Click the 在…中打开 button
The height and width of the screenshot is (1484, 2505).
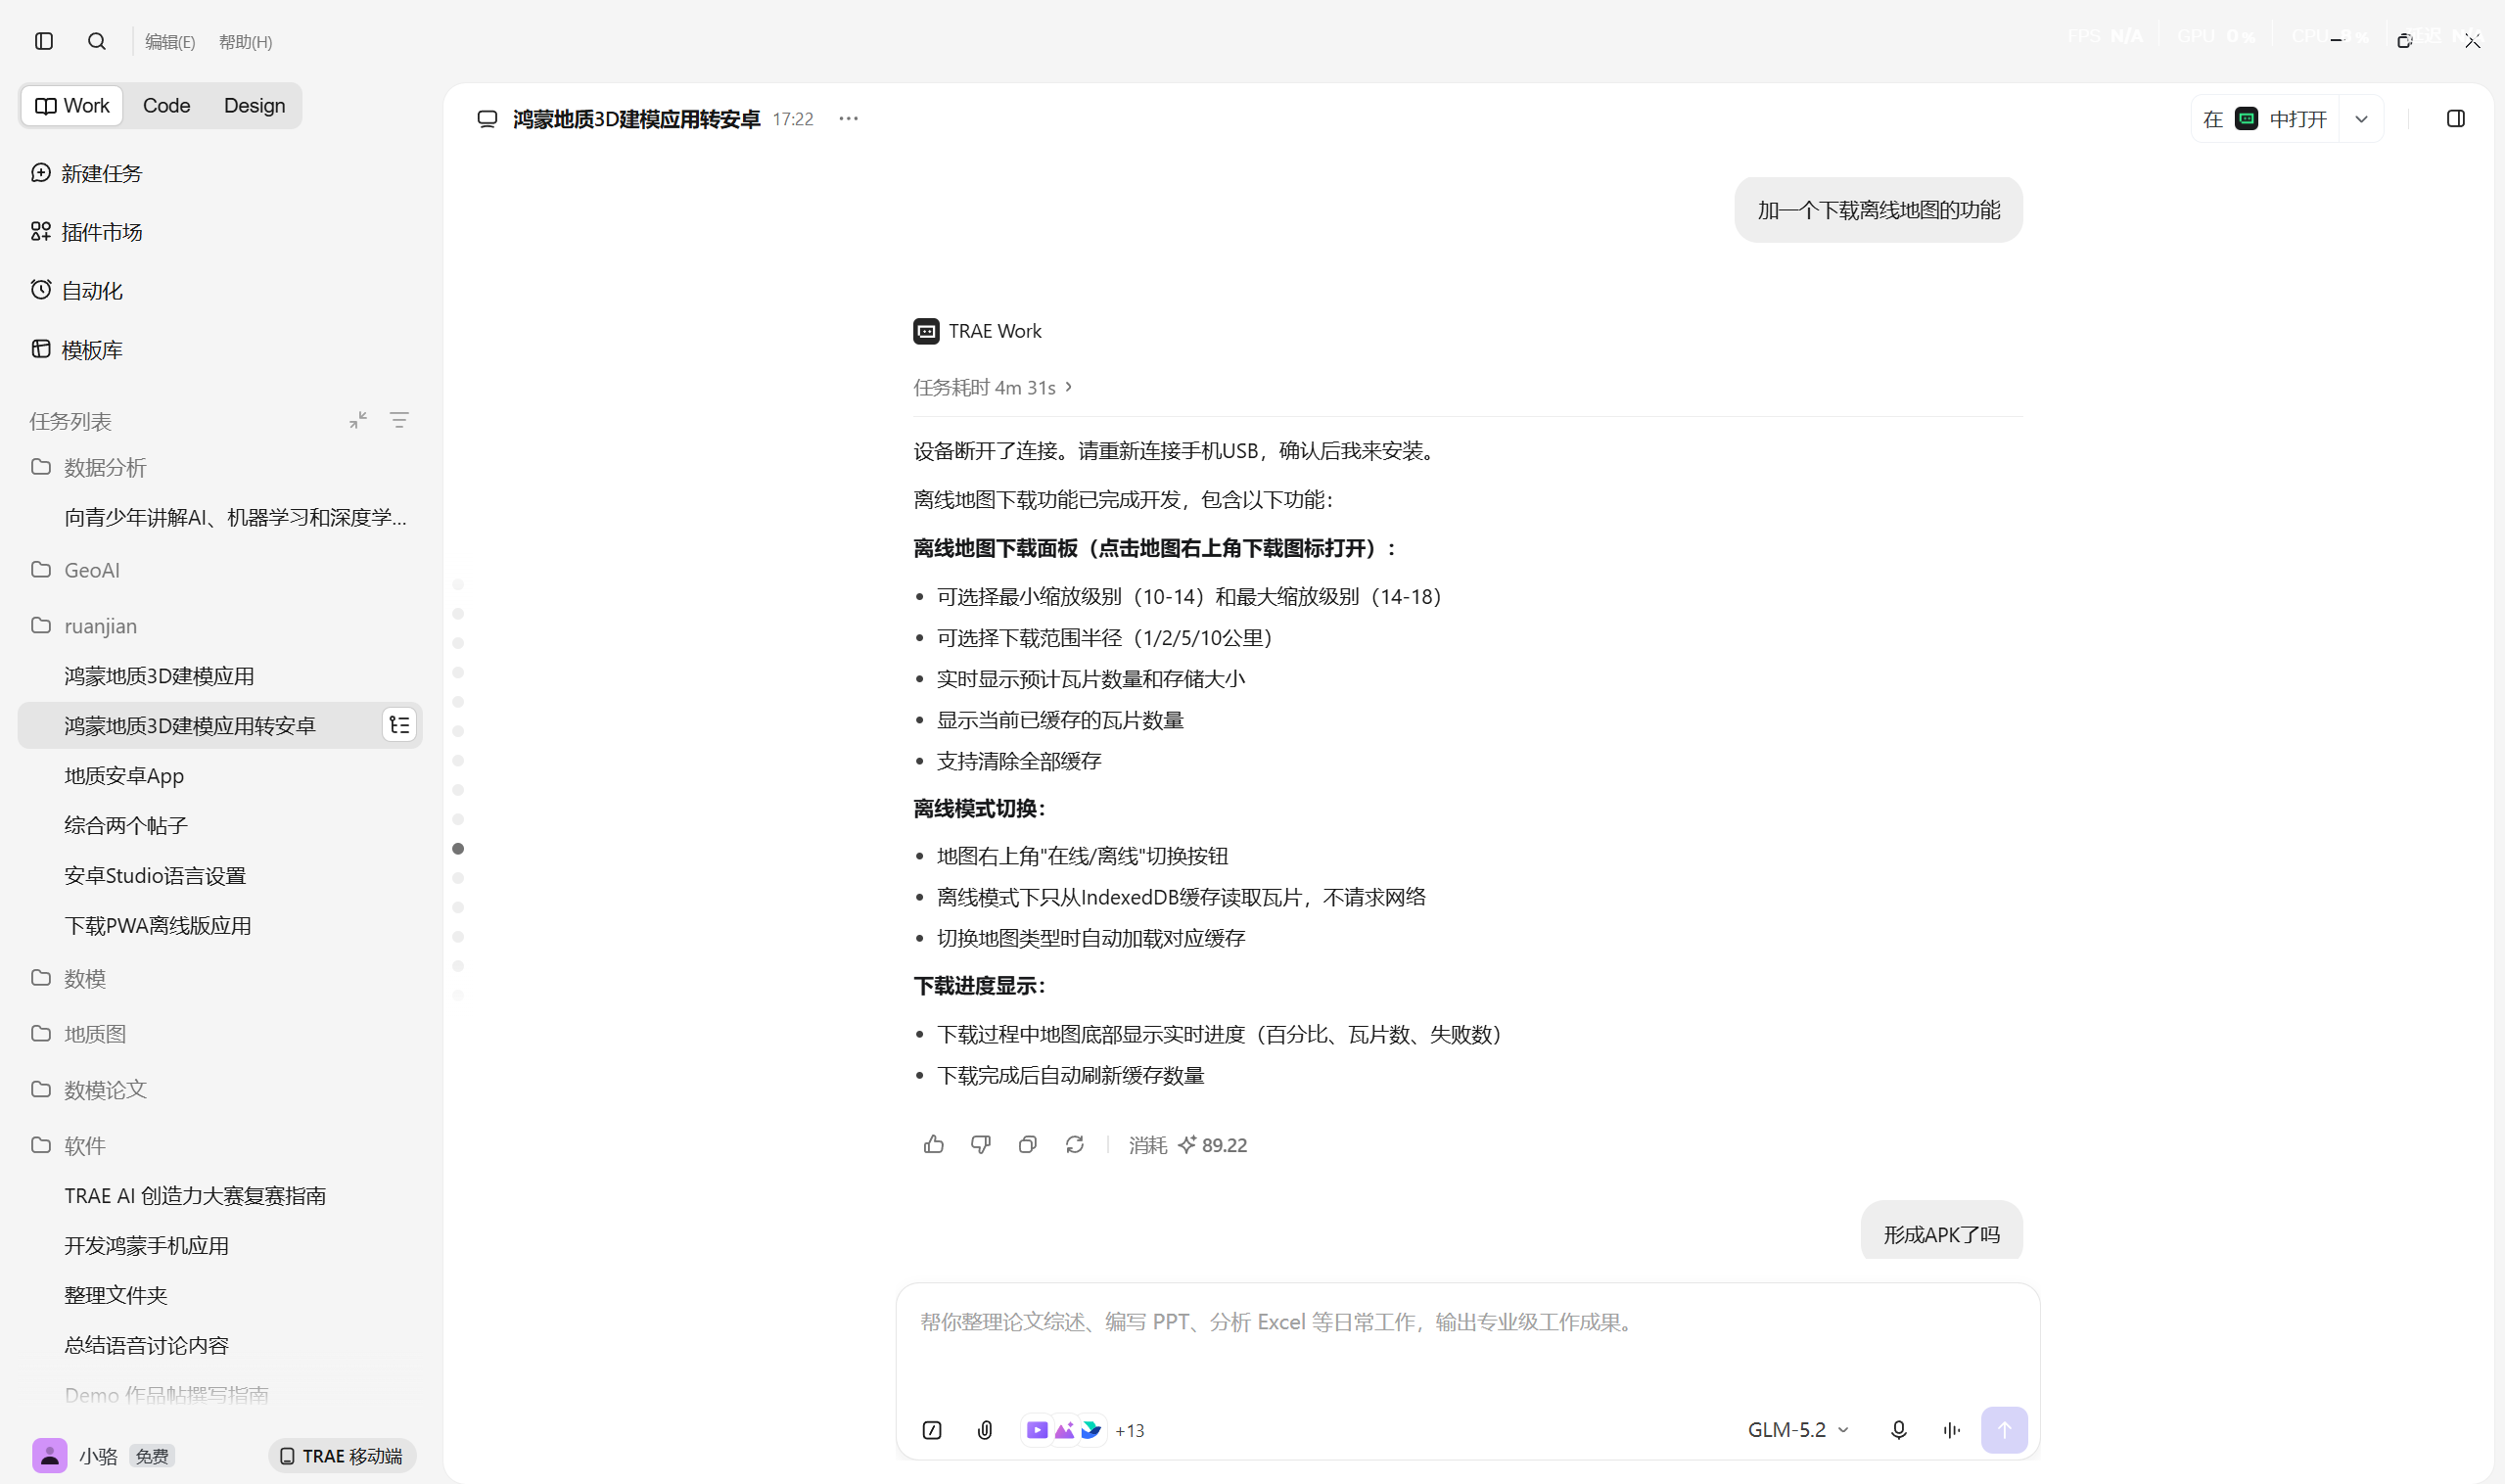click(x=2265, y=119)
